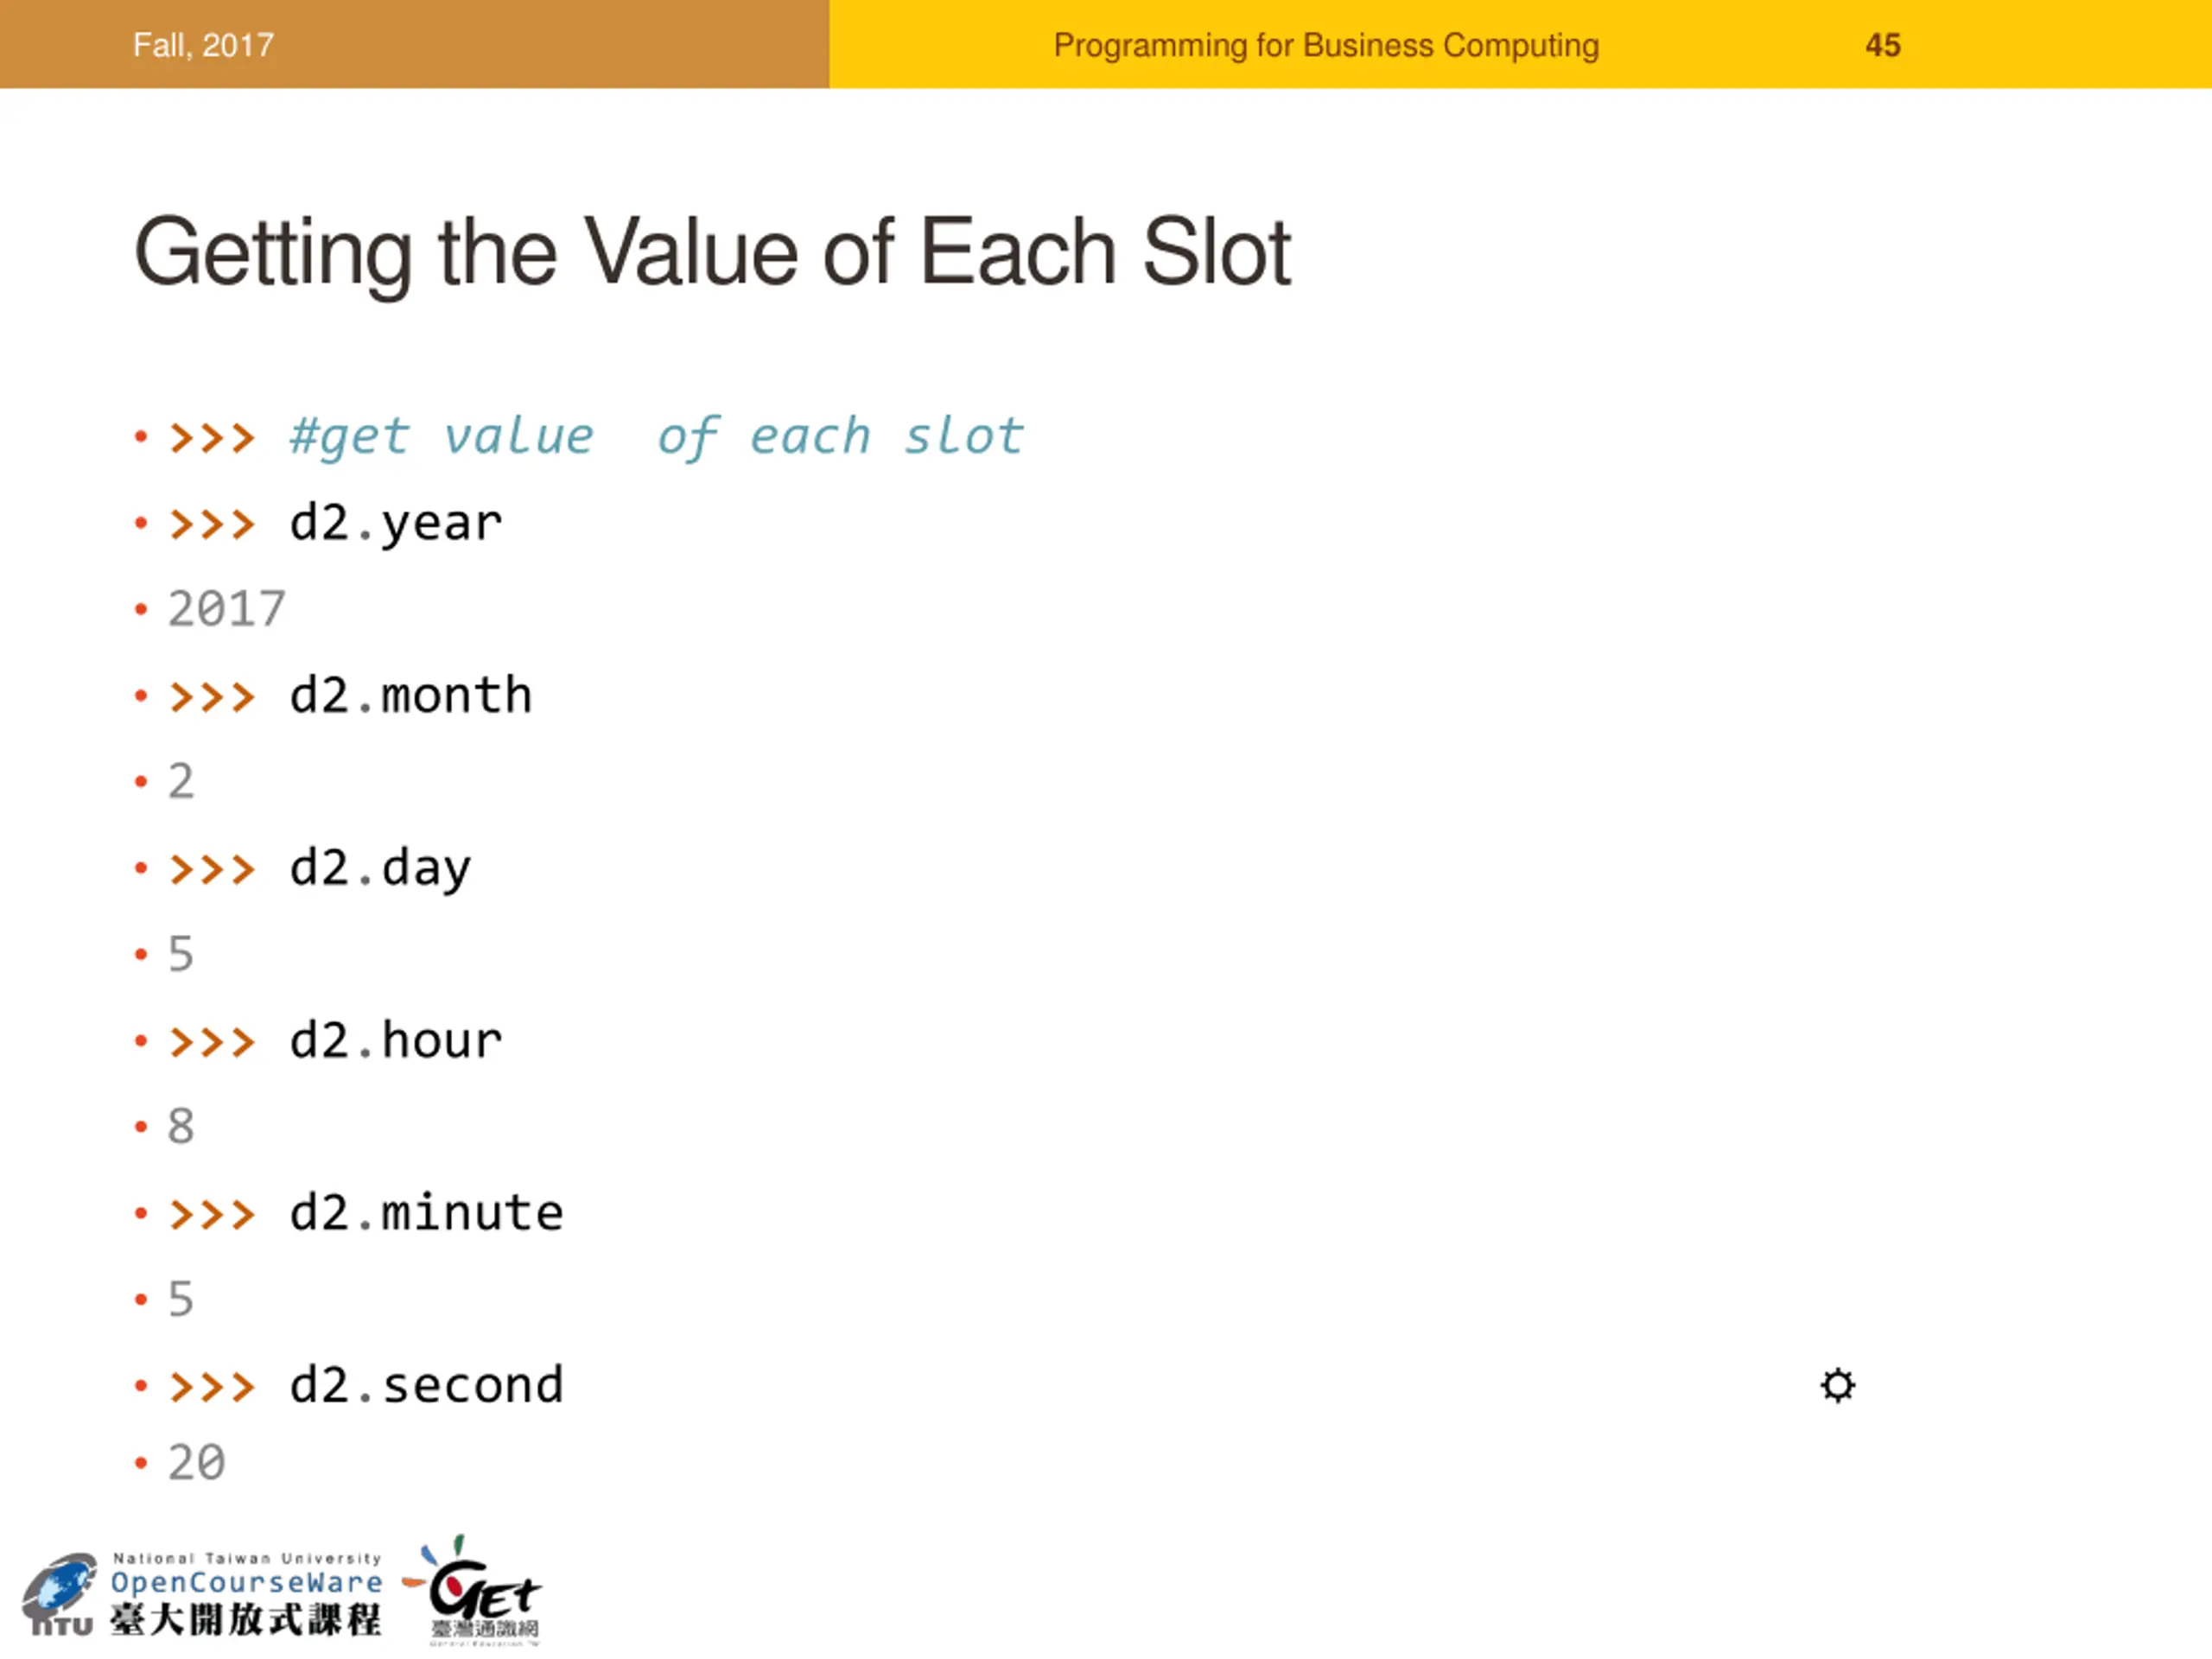This screenshot has height=1659, width=2212.
Task: Click the output 2 under d2.month
Action: pyautogui.click(x=181, y=781)
